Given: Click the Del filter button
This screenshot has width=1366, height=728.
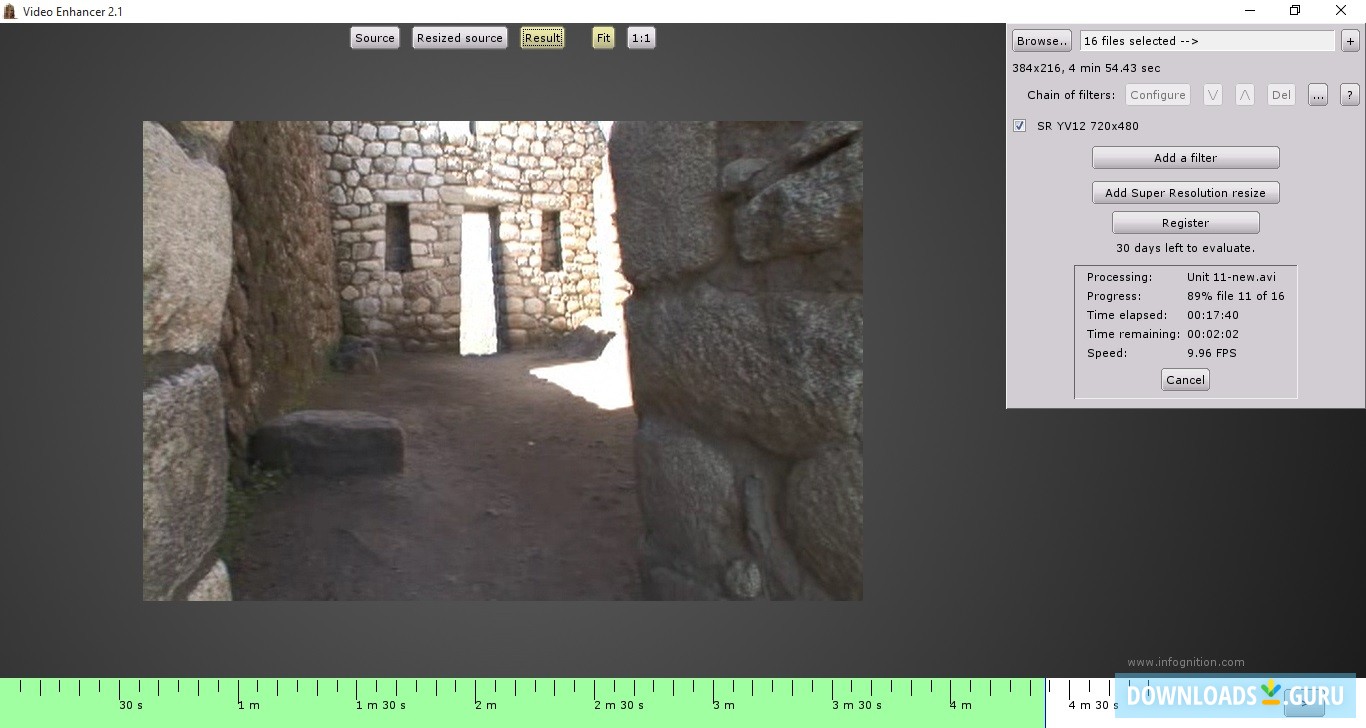Looking at the screenshot, I should pyautogui.click(x=1281, y=95).
